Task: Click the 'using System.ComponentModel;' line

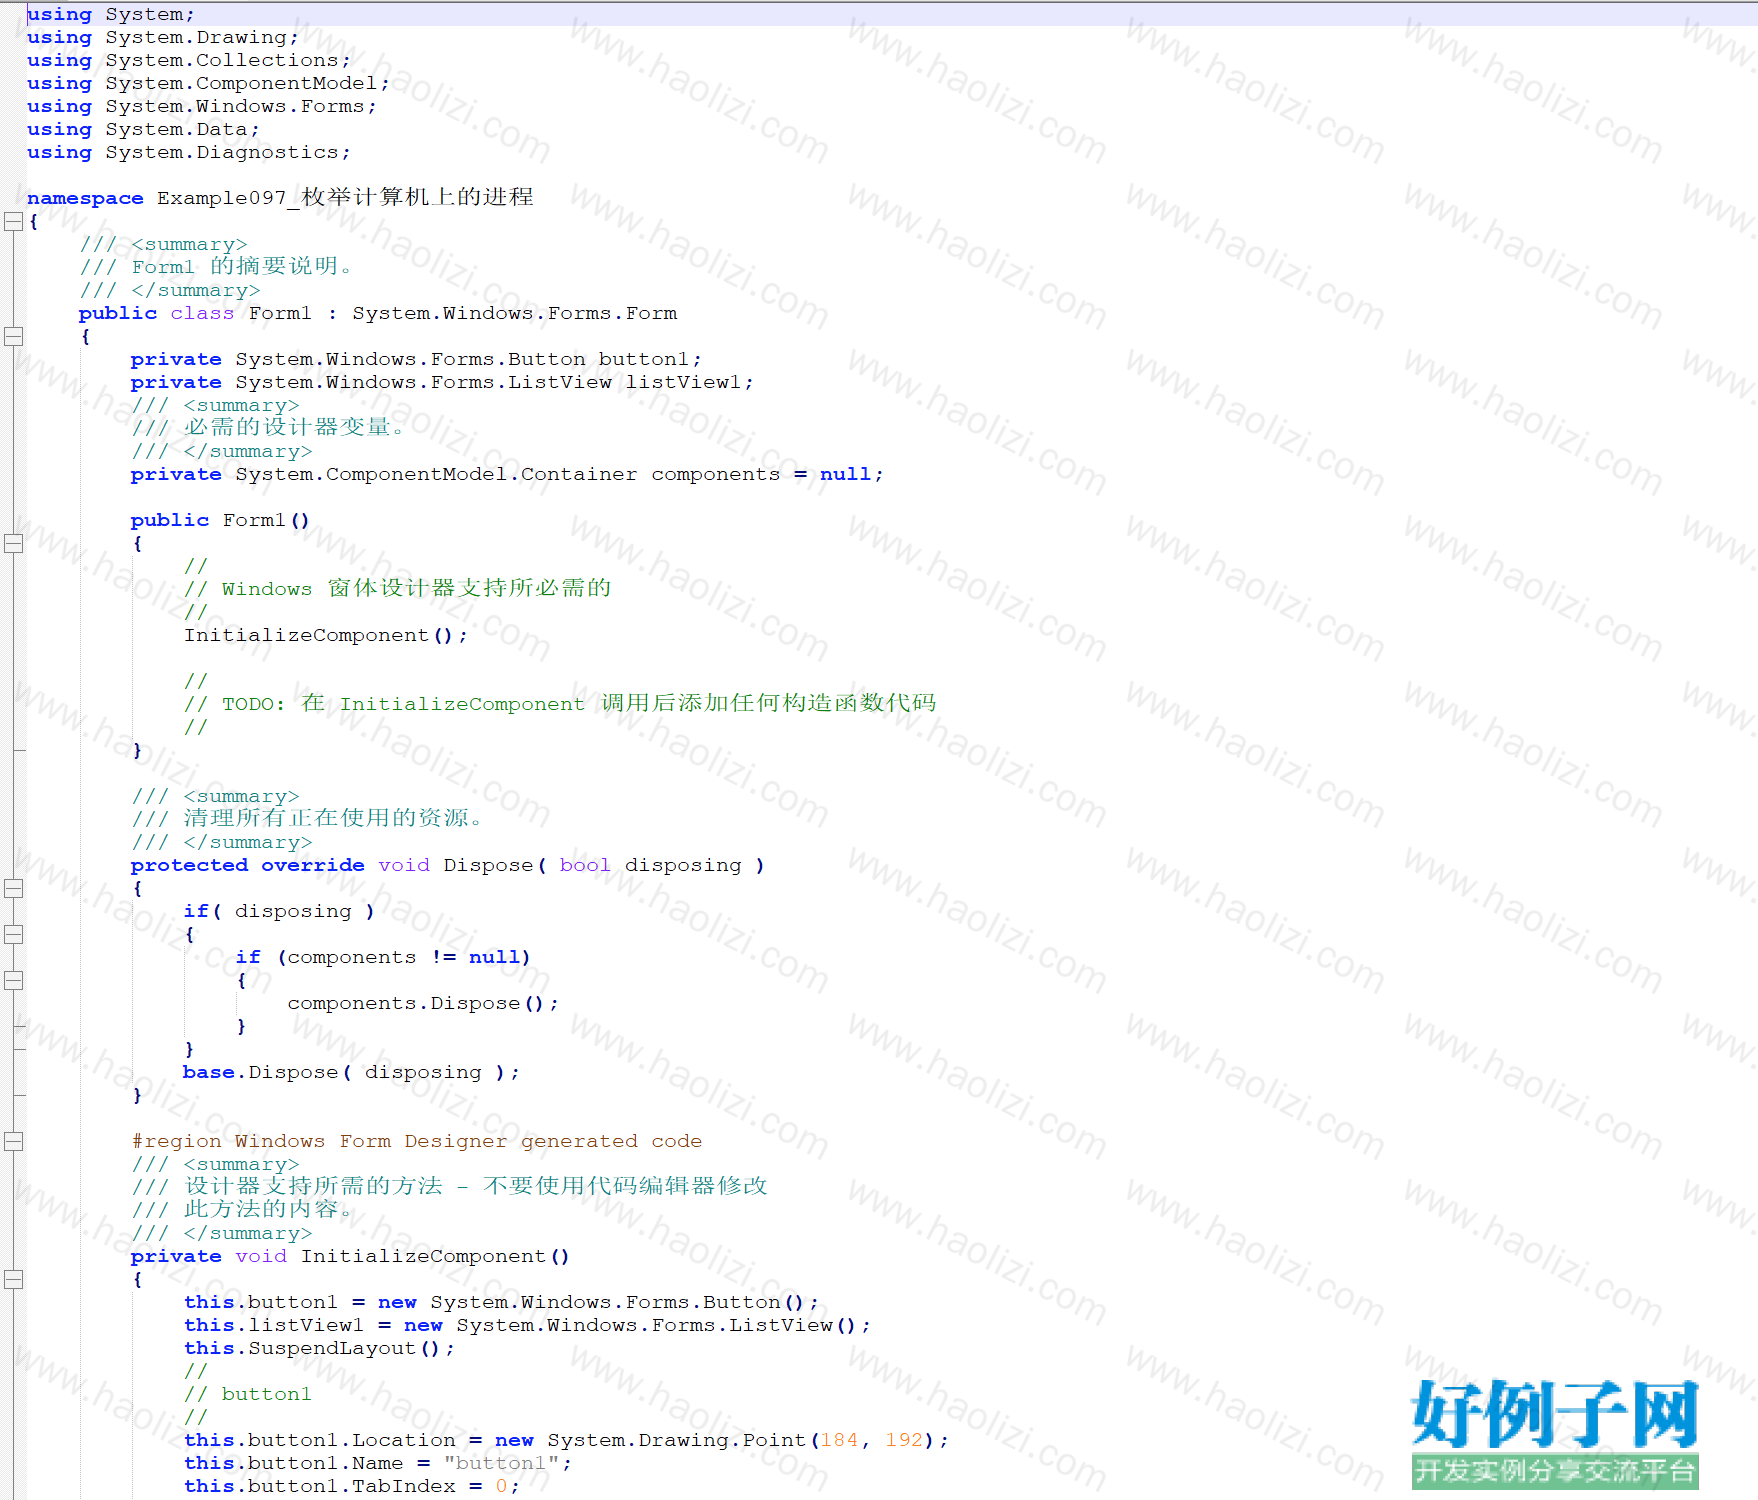Action: click(208, 83)
